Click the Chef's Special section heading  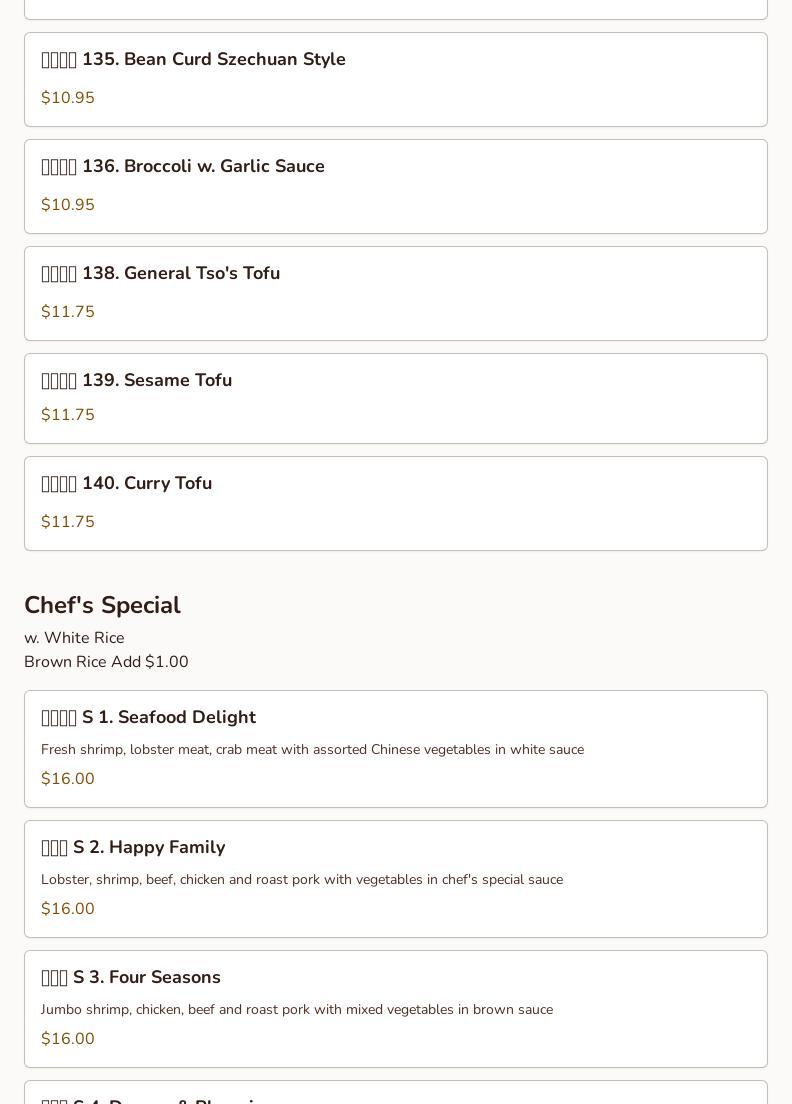103,606
